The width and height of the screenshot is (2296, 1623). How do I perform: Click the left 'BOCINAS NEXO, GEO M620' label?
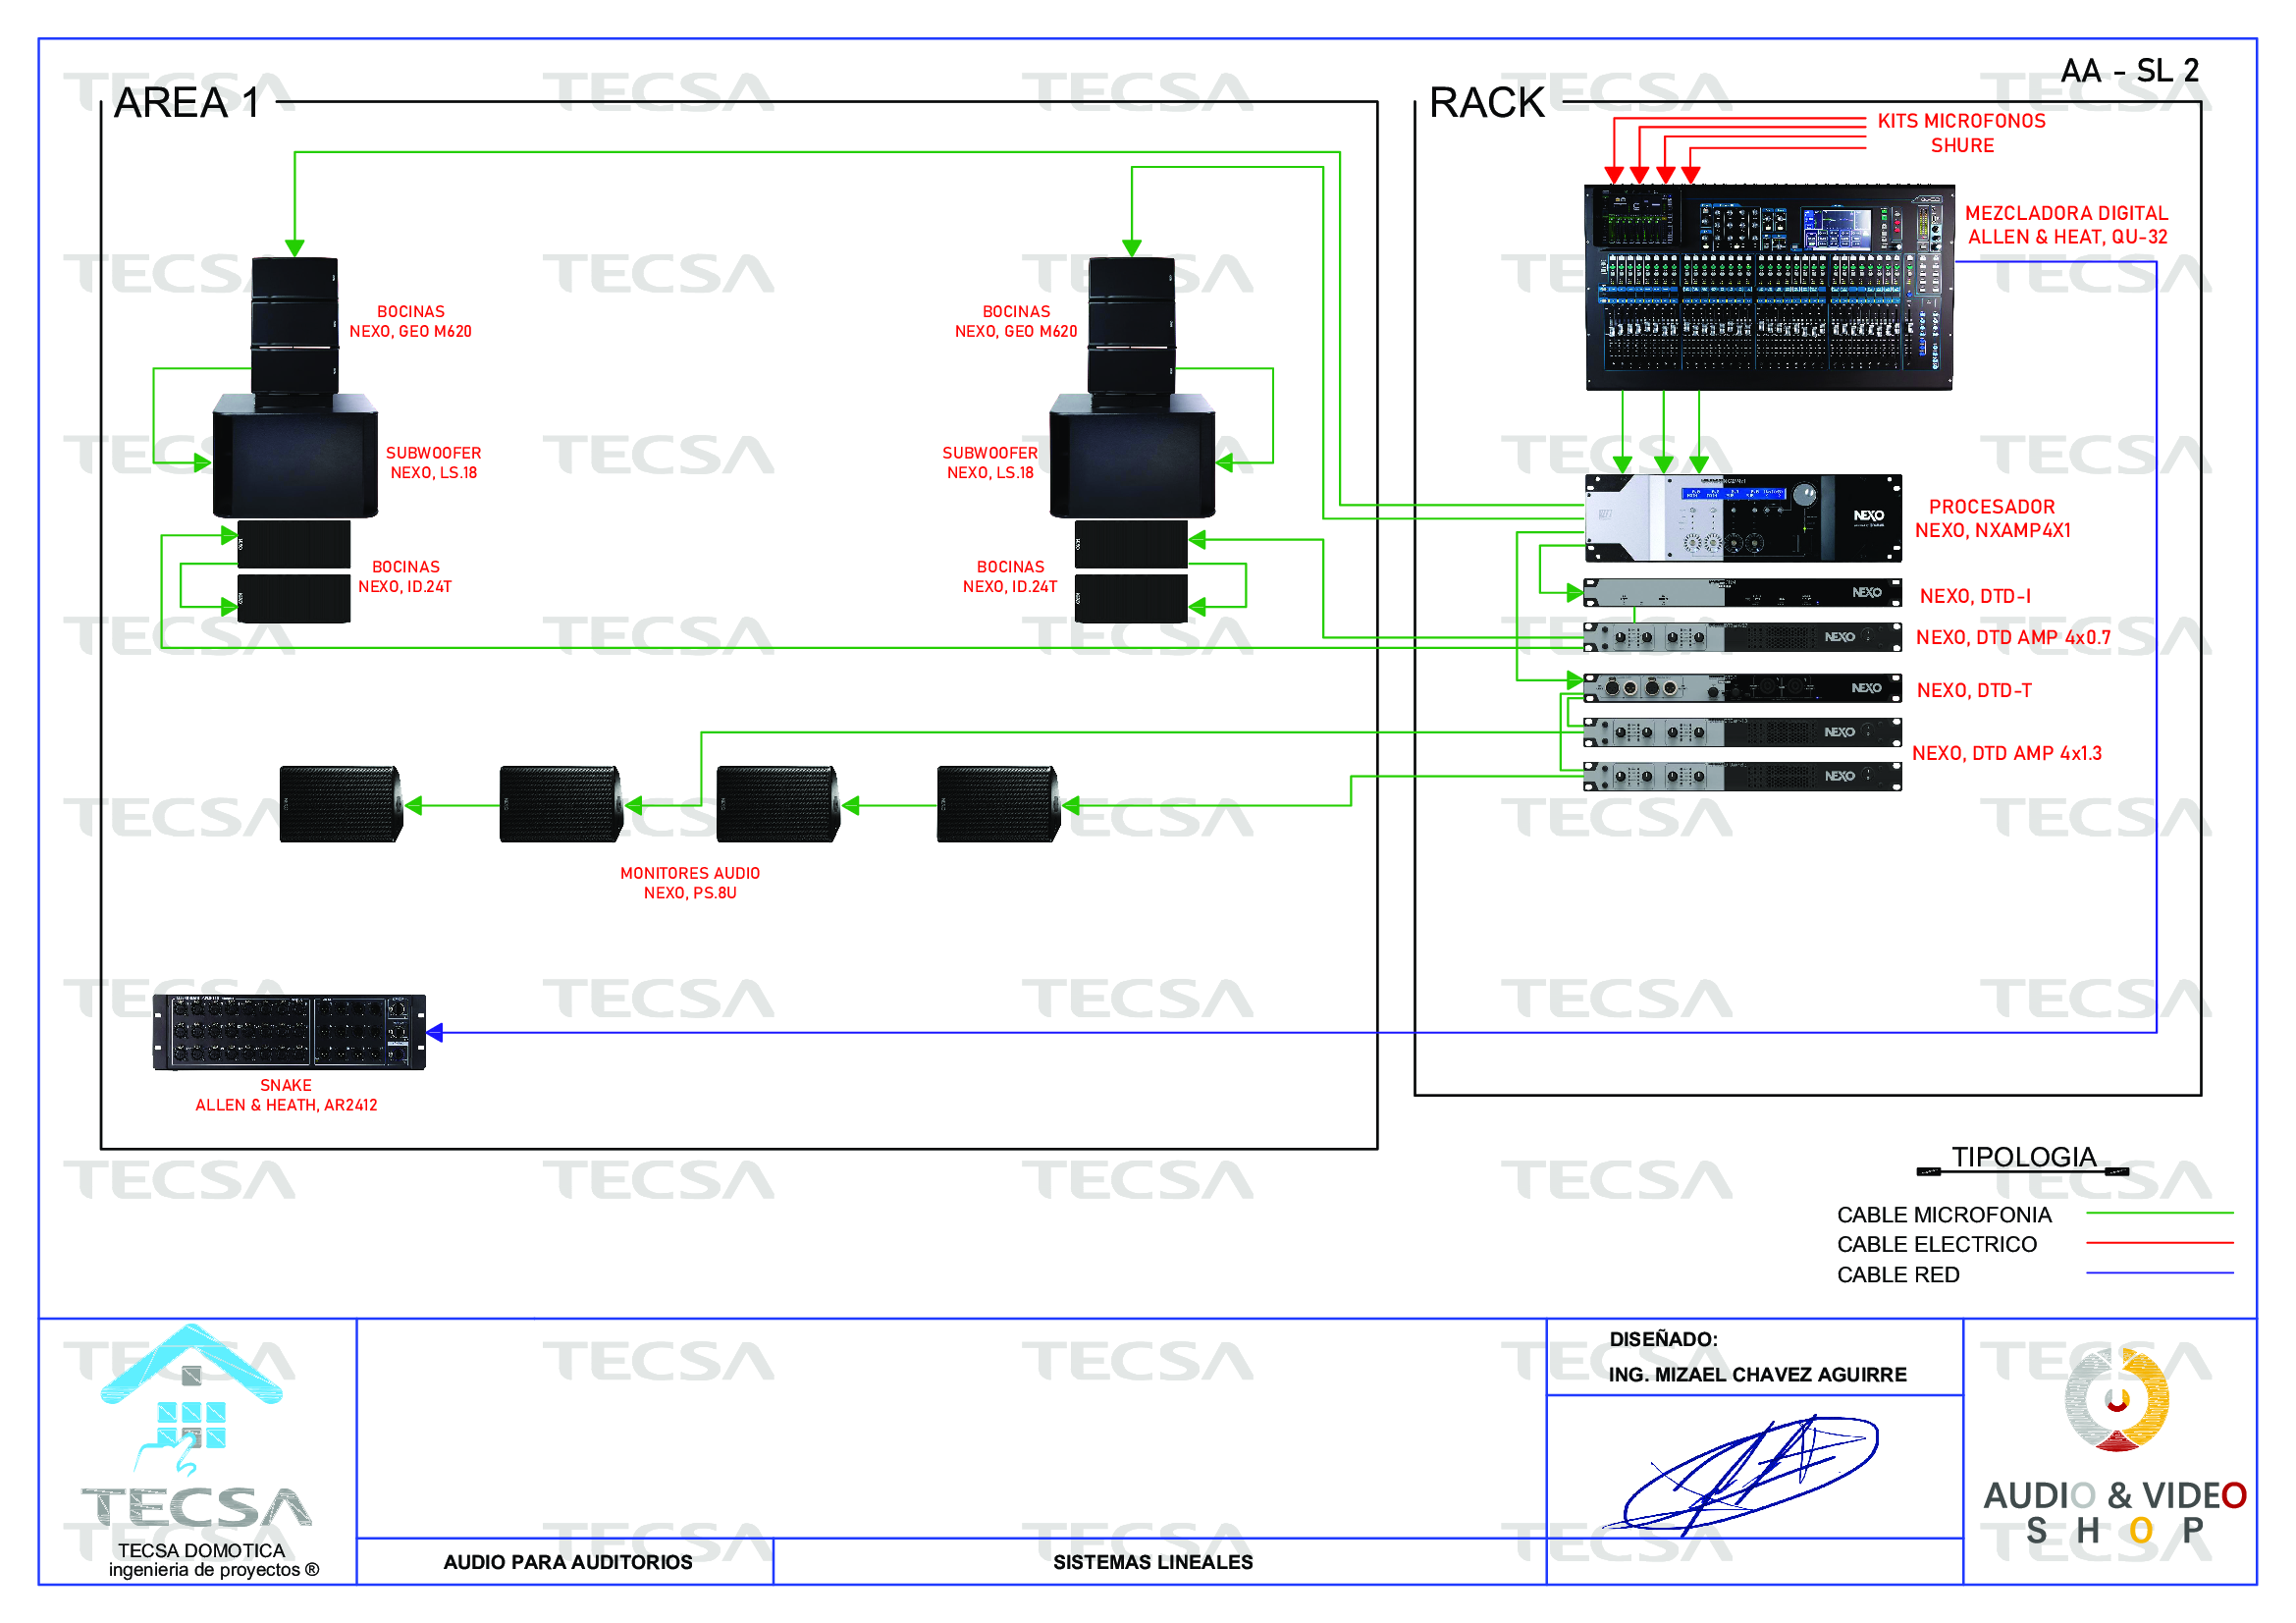pos(410,322)
